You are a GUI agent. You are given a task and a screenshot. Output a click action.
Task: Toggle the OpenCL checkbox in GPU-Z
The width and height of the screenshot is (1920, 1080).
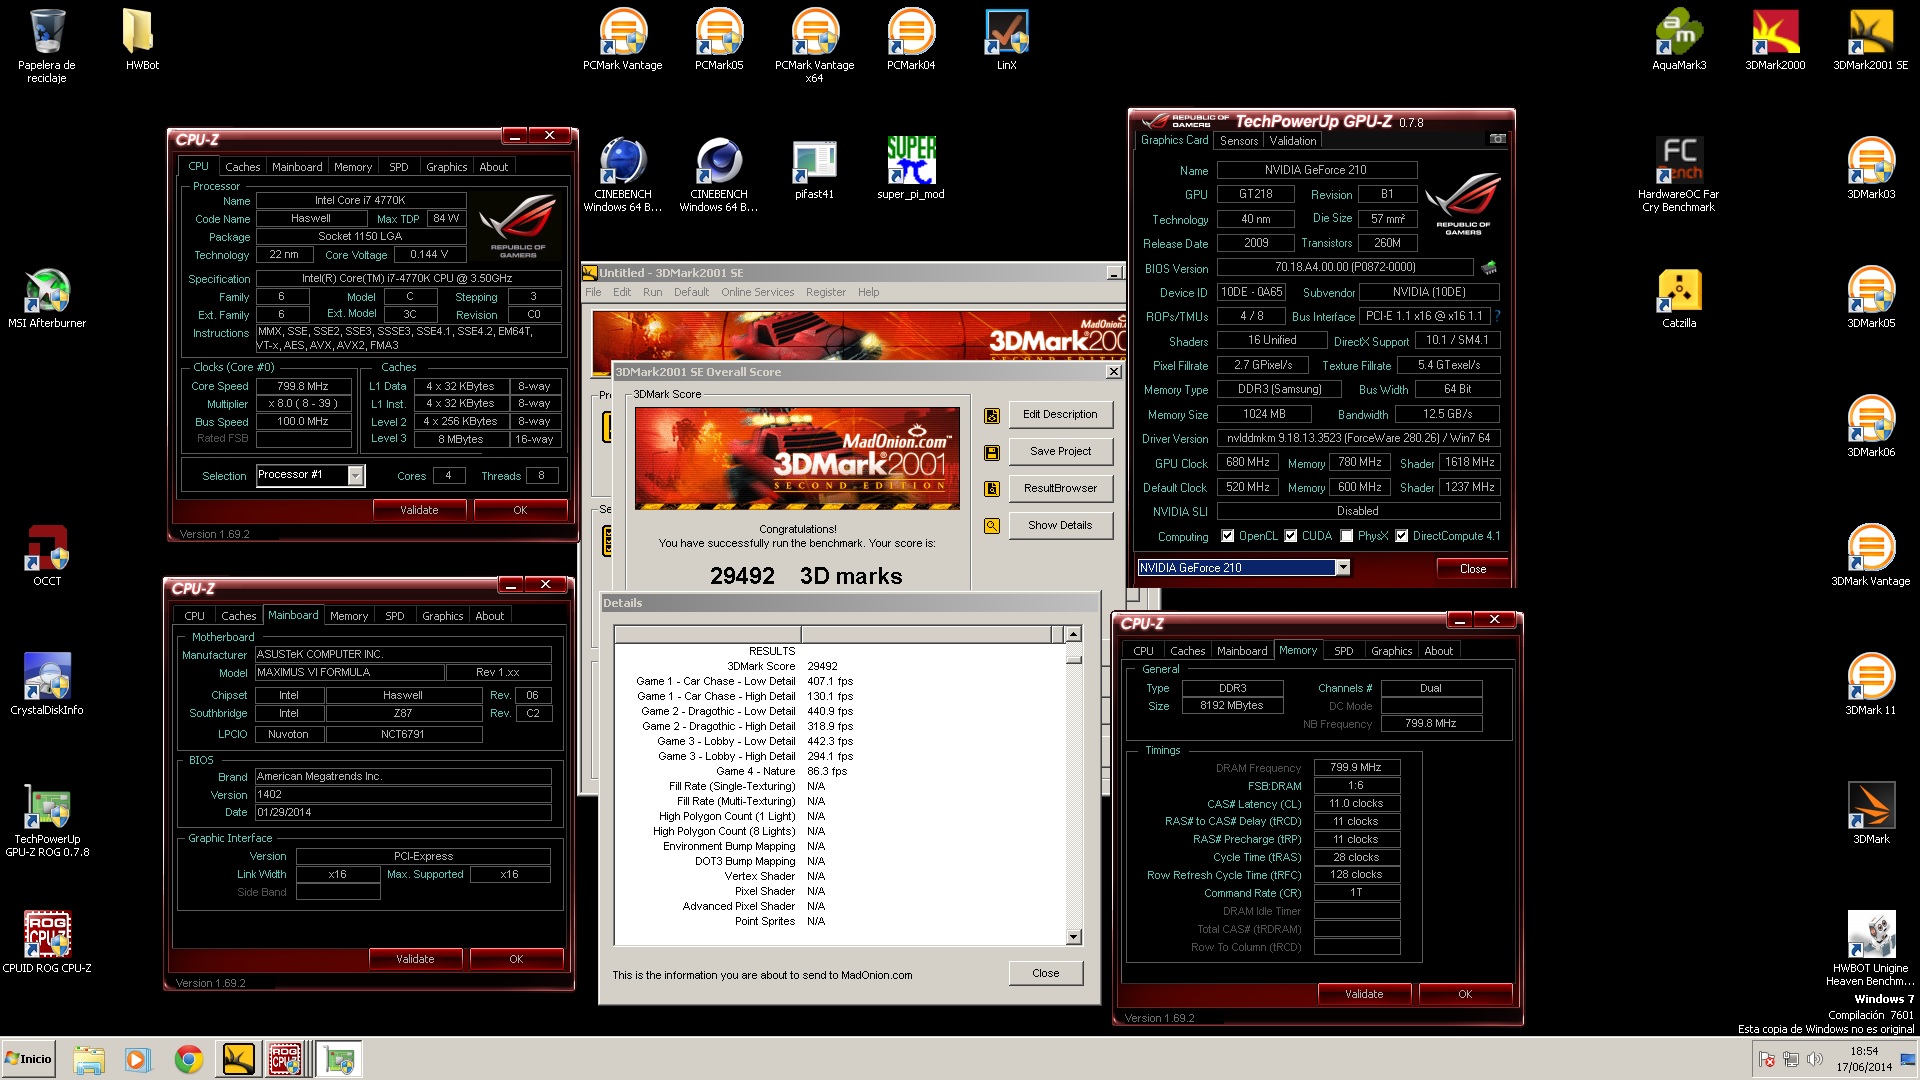1228,536
